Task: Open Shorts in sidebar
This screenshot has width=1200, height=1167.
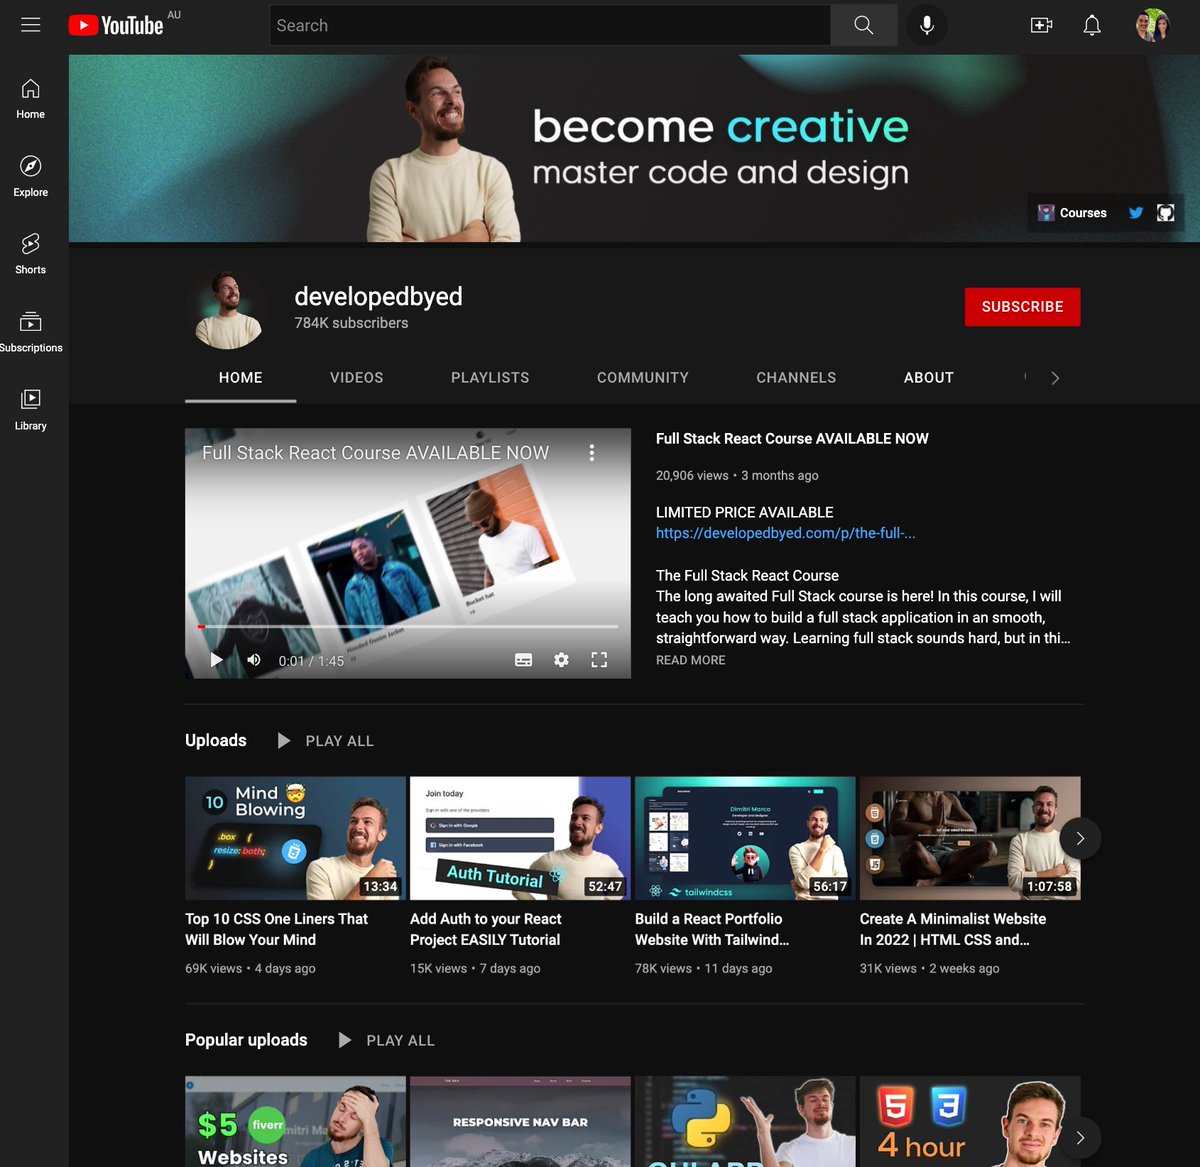Action: 31,254
